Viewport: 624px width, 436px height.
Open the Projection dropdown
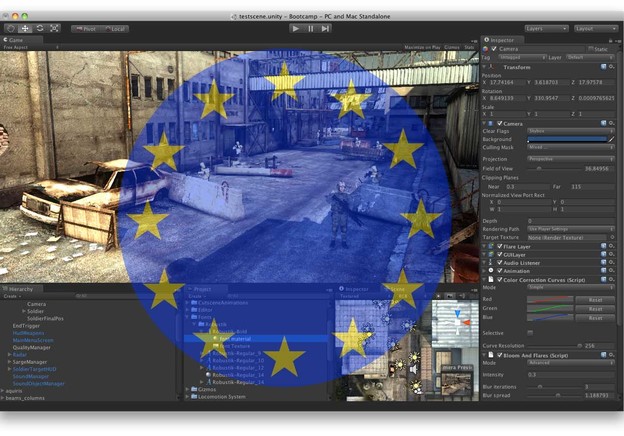(x=571, y=159)
